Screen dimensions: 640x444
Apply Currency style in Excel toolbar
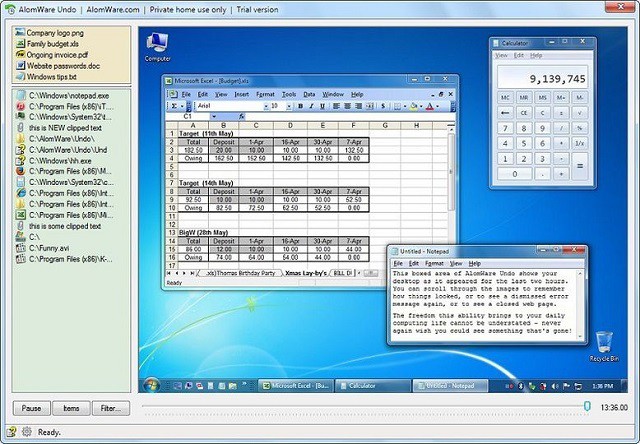(x=383, y=106)
